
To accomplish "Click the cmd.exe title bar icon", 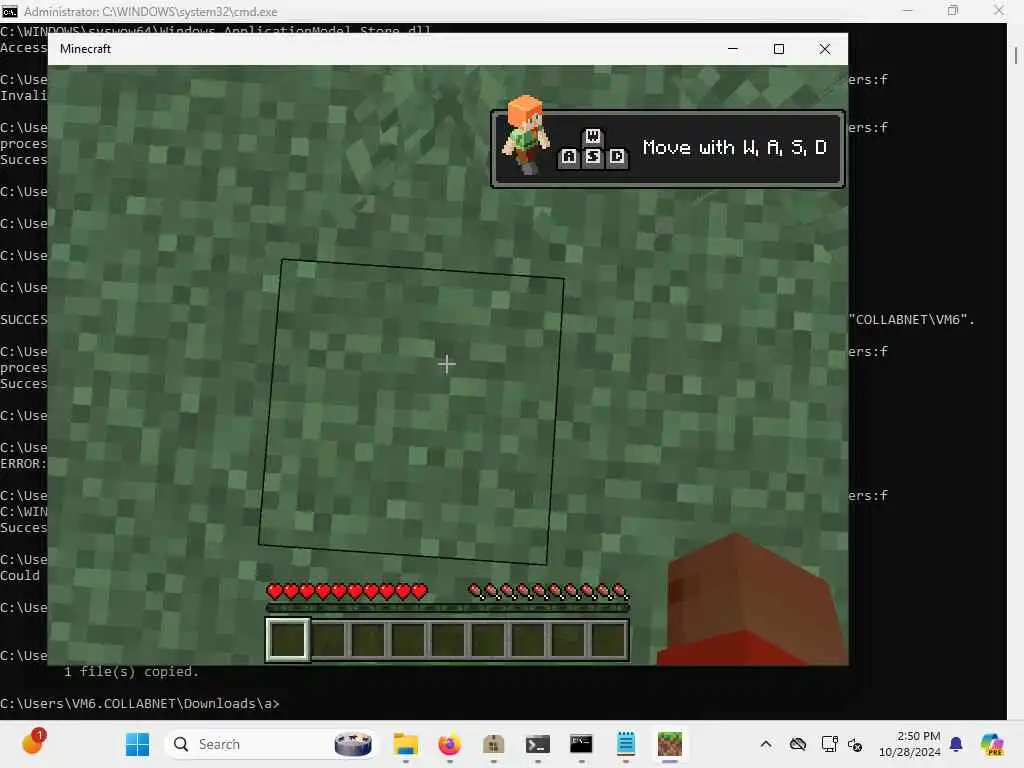I will pos(10,12).
